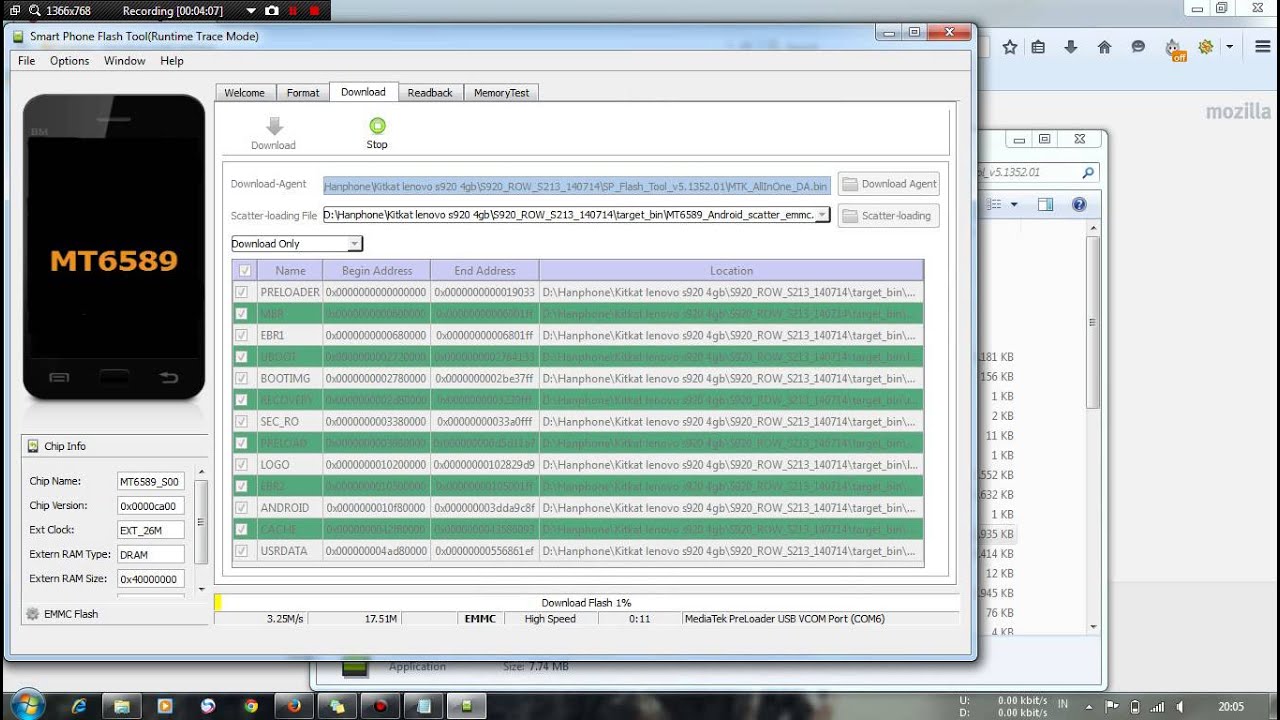Toggle the USRDATA row checkbox
The width and height of the screenshot is (1280, 720).
241,550
